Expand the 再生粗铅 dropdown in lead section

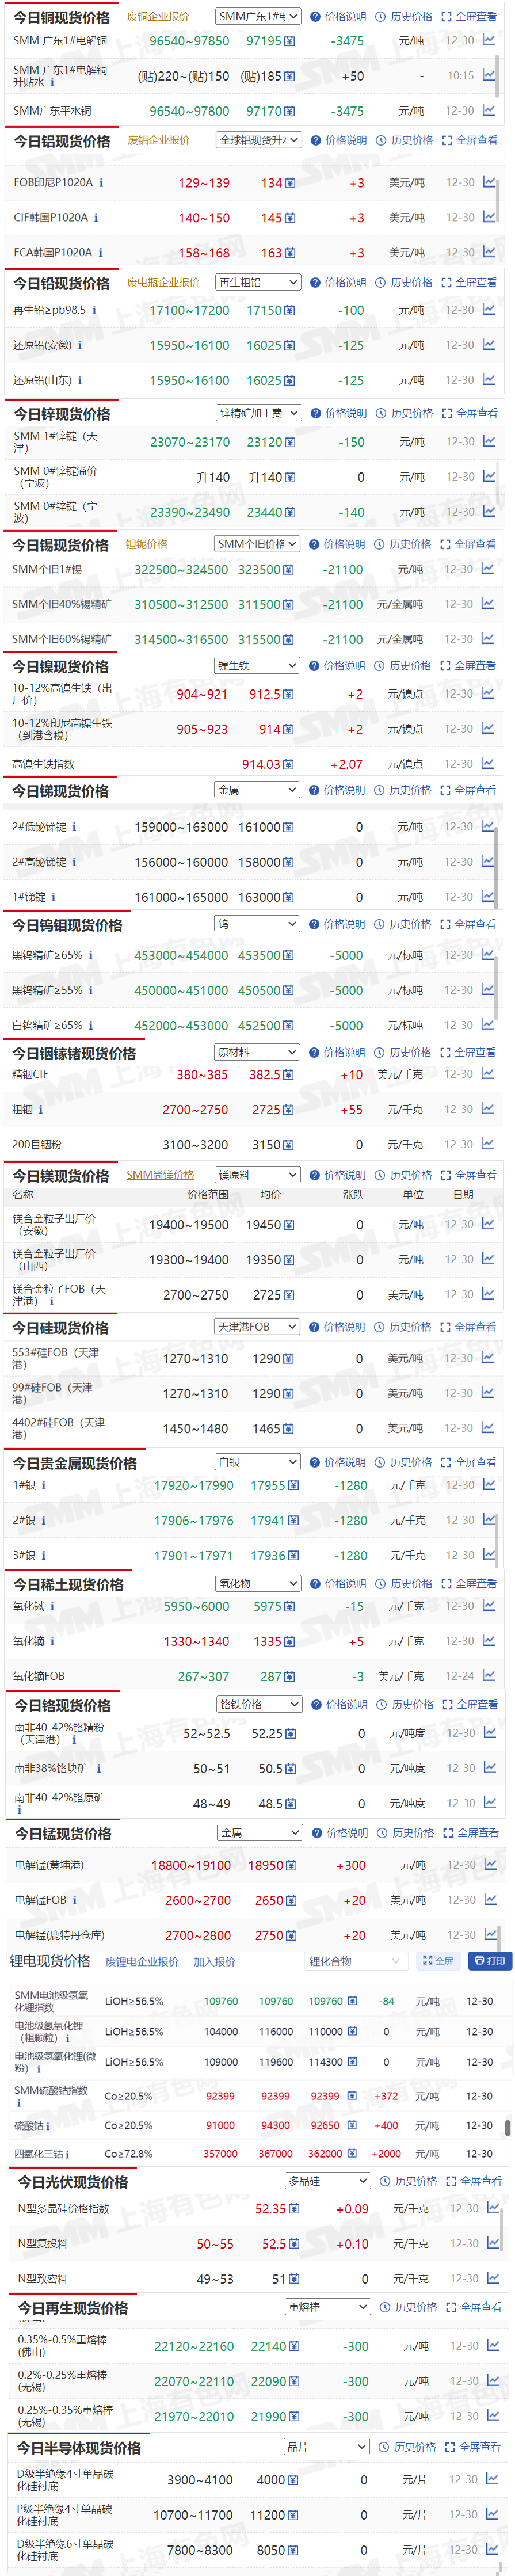pos(258,283)
